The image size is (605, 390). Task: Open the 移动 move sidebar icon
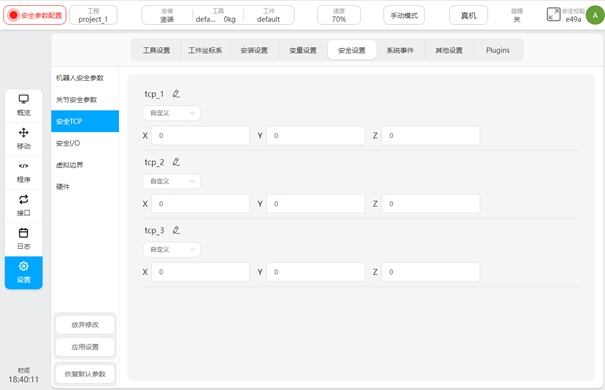(24, 139)
